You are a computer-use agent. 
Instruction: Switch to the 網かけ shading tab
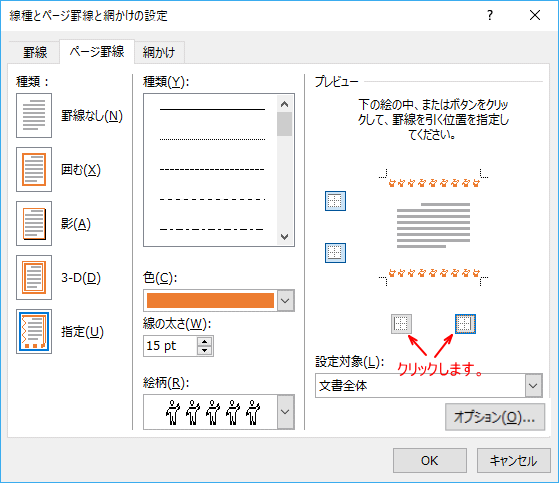click(159, 53)
